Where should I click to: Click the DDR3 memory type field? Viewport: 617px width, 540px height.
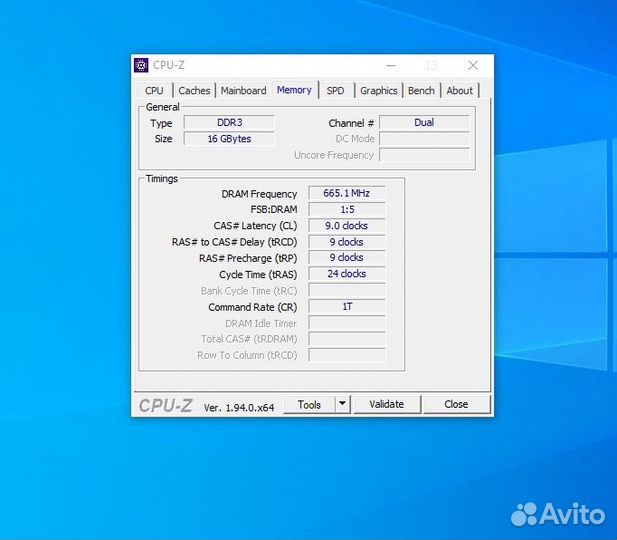(x=229, y=122)
